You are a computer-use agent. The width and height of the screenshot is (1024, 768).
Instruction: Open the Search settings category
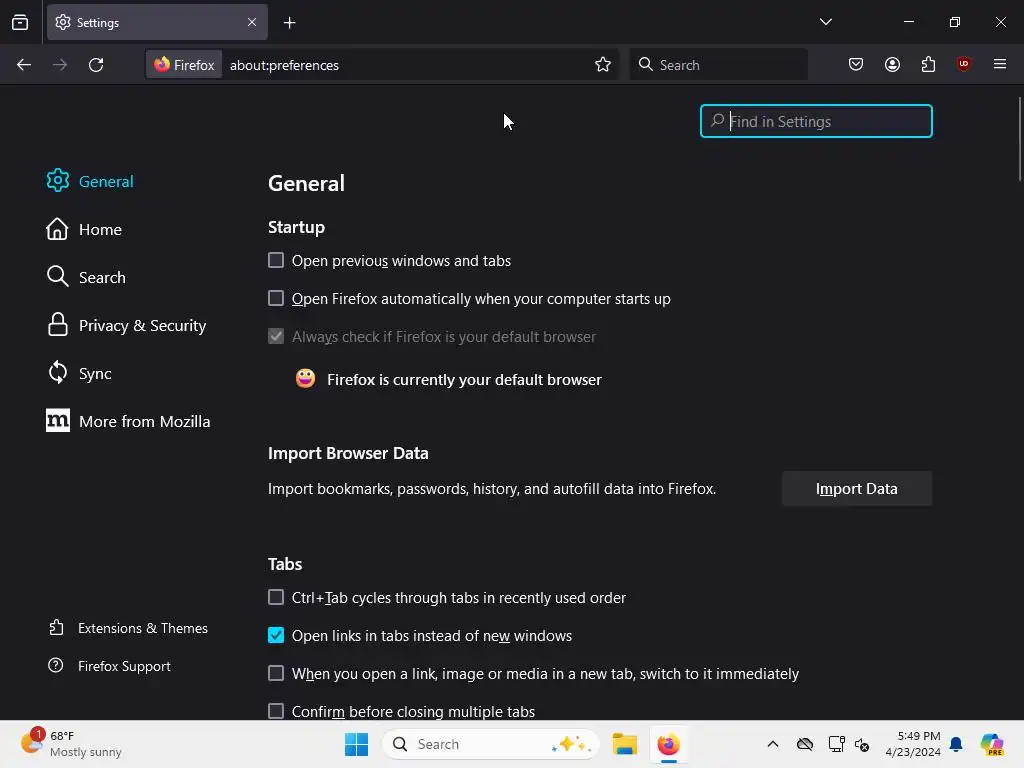coord(86,277)
